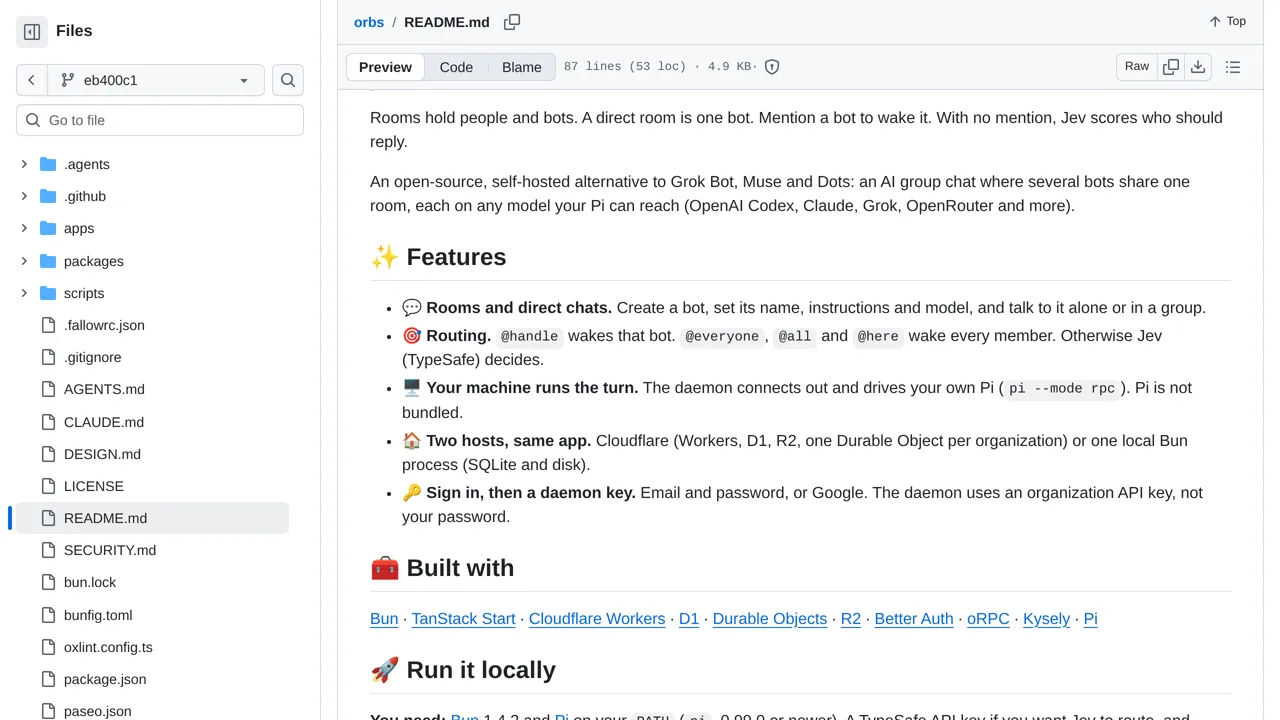Copy the README.md file path
The image size is (1280, 720).
click(x=512, y=22)
